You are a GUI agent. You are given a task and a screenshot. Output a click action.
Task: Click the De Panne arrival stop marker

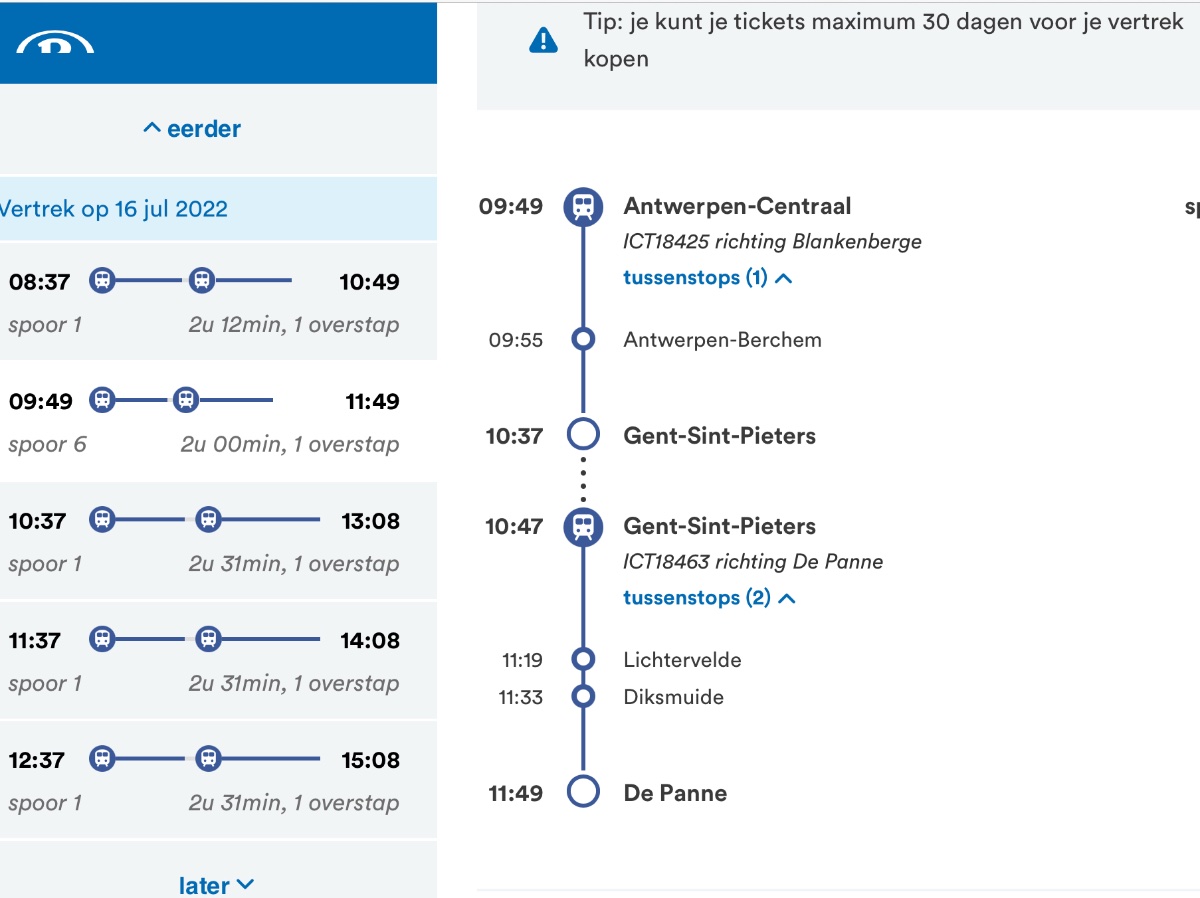click(583, 792)
